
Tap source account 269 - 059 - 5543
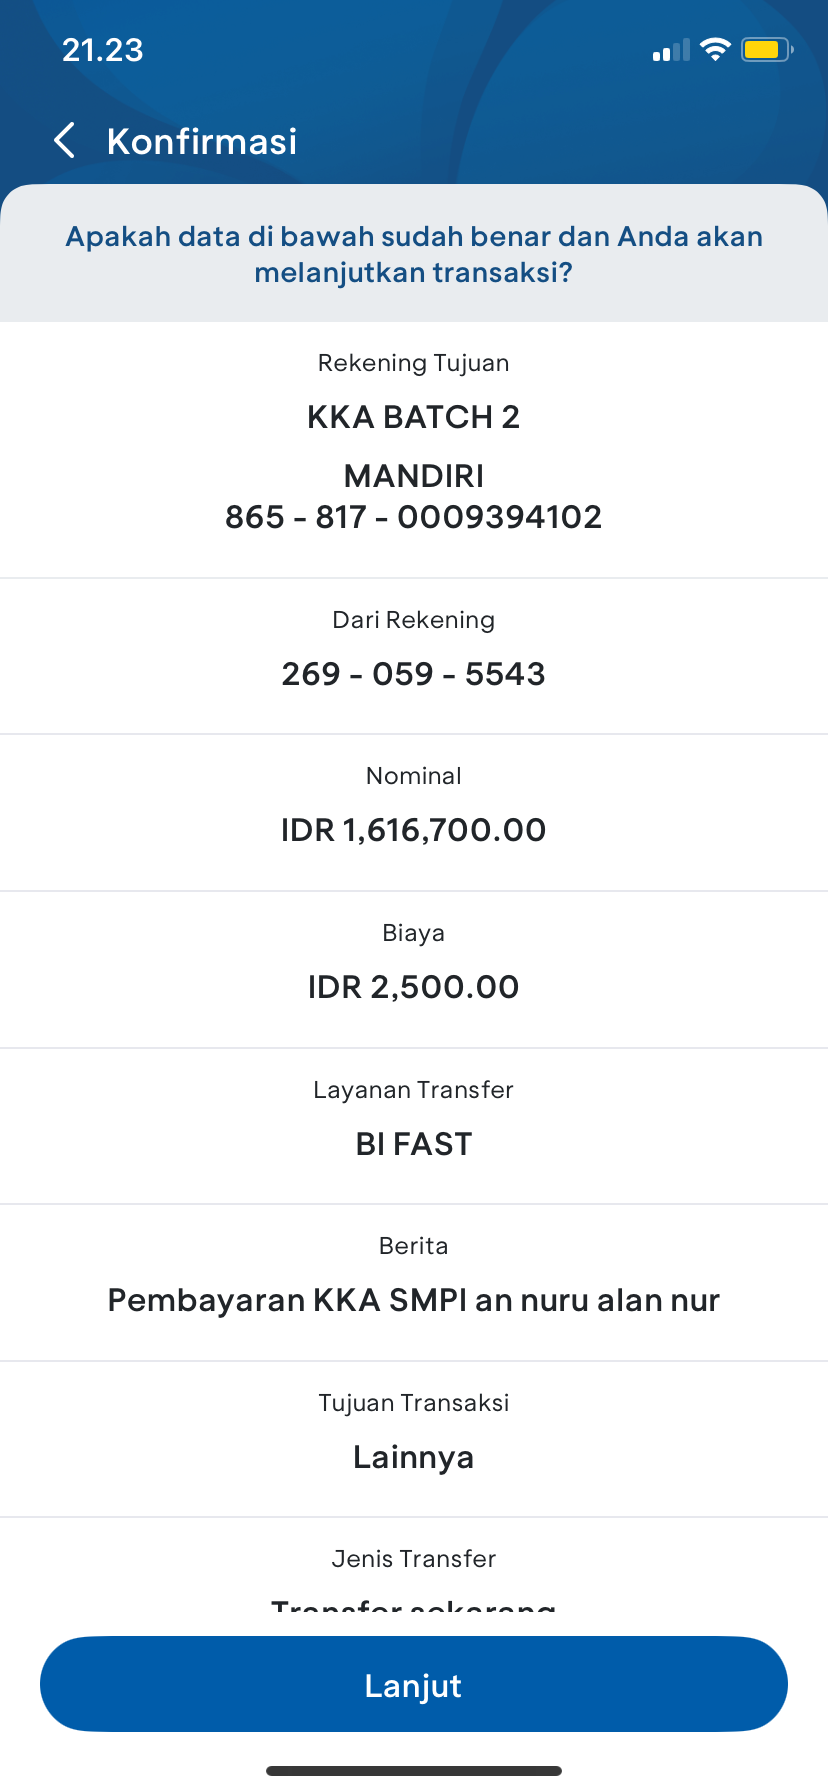click(x=414, y=674)
